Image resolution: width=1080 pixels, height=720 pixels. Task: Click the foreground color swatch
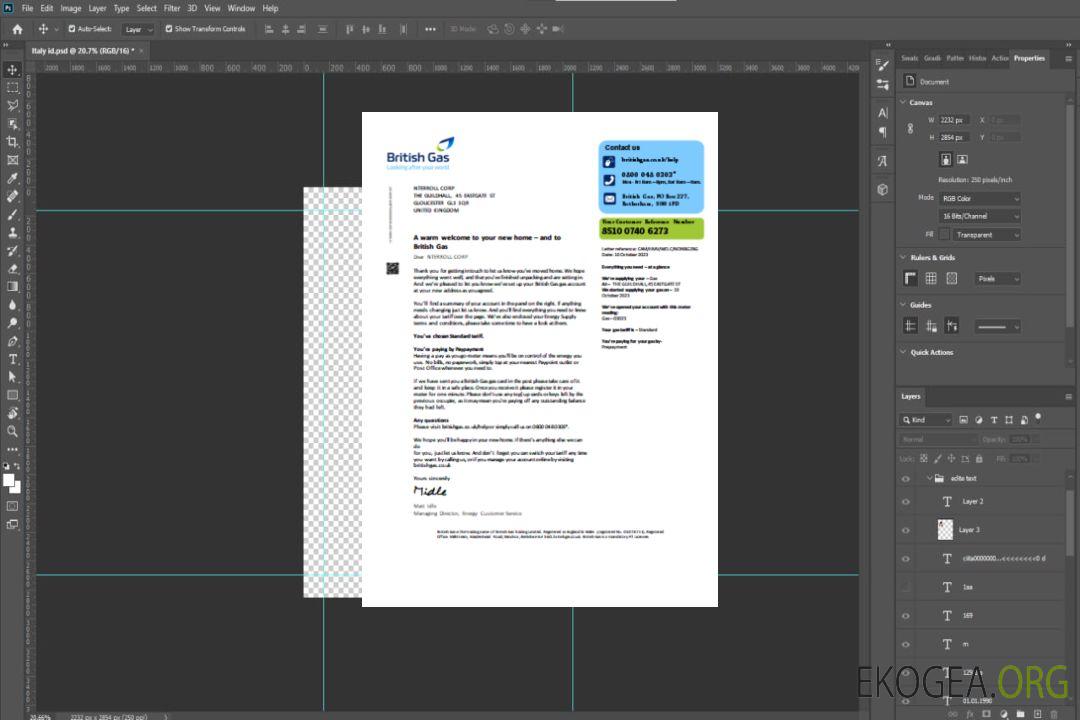pos(9,480)
